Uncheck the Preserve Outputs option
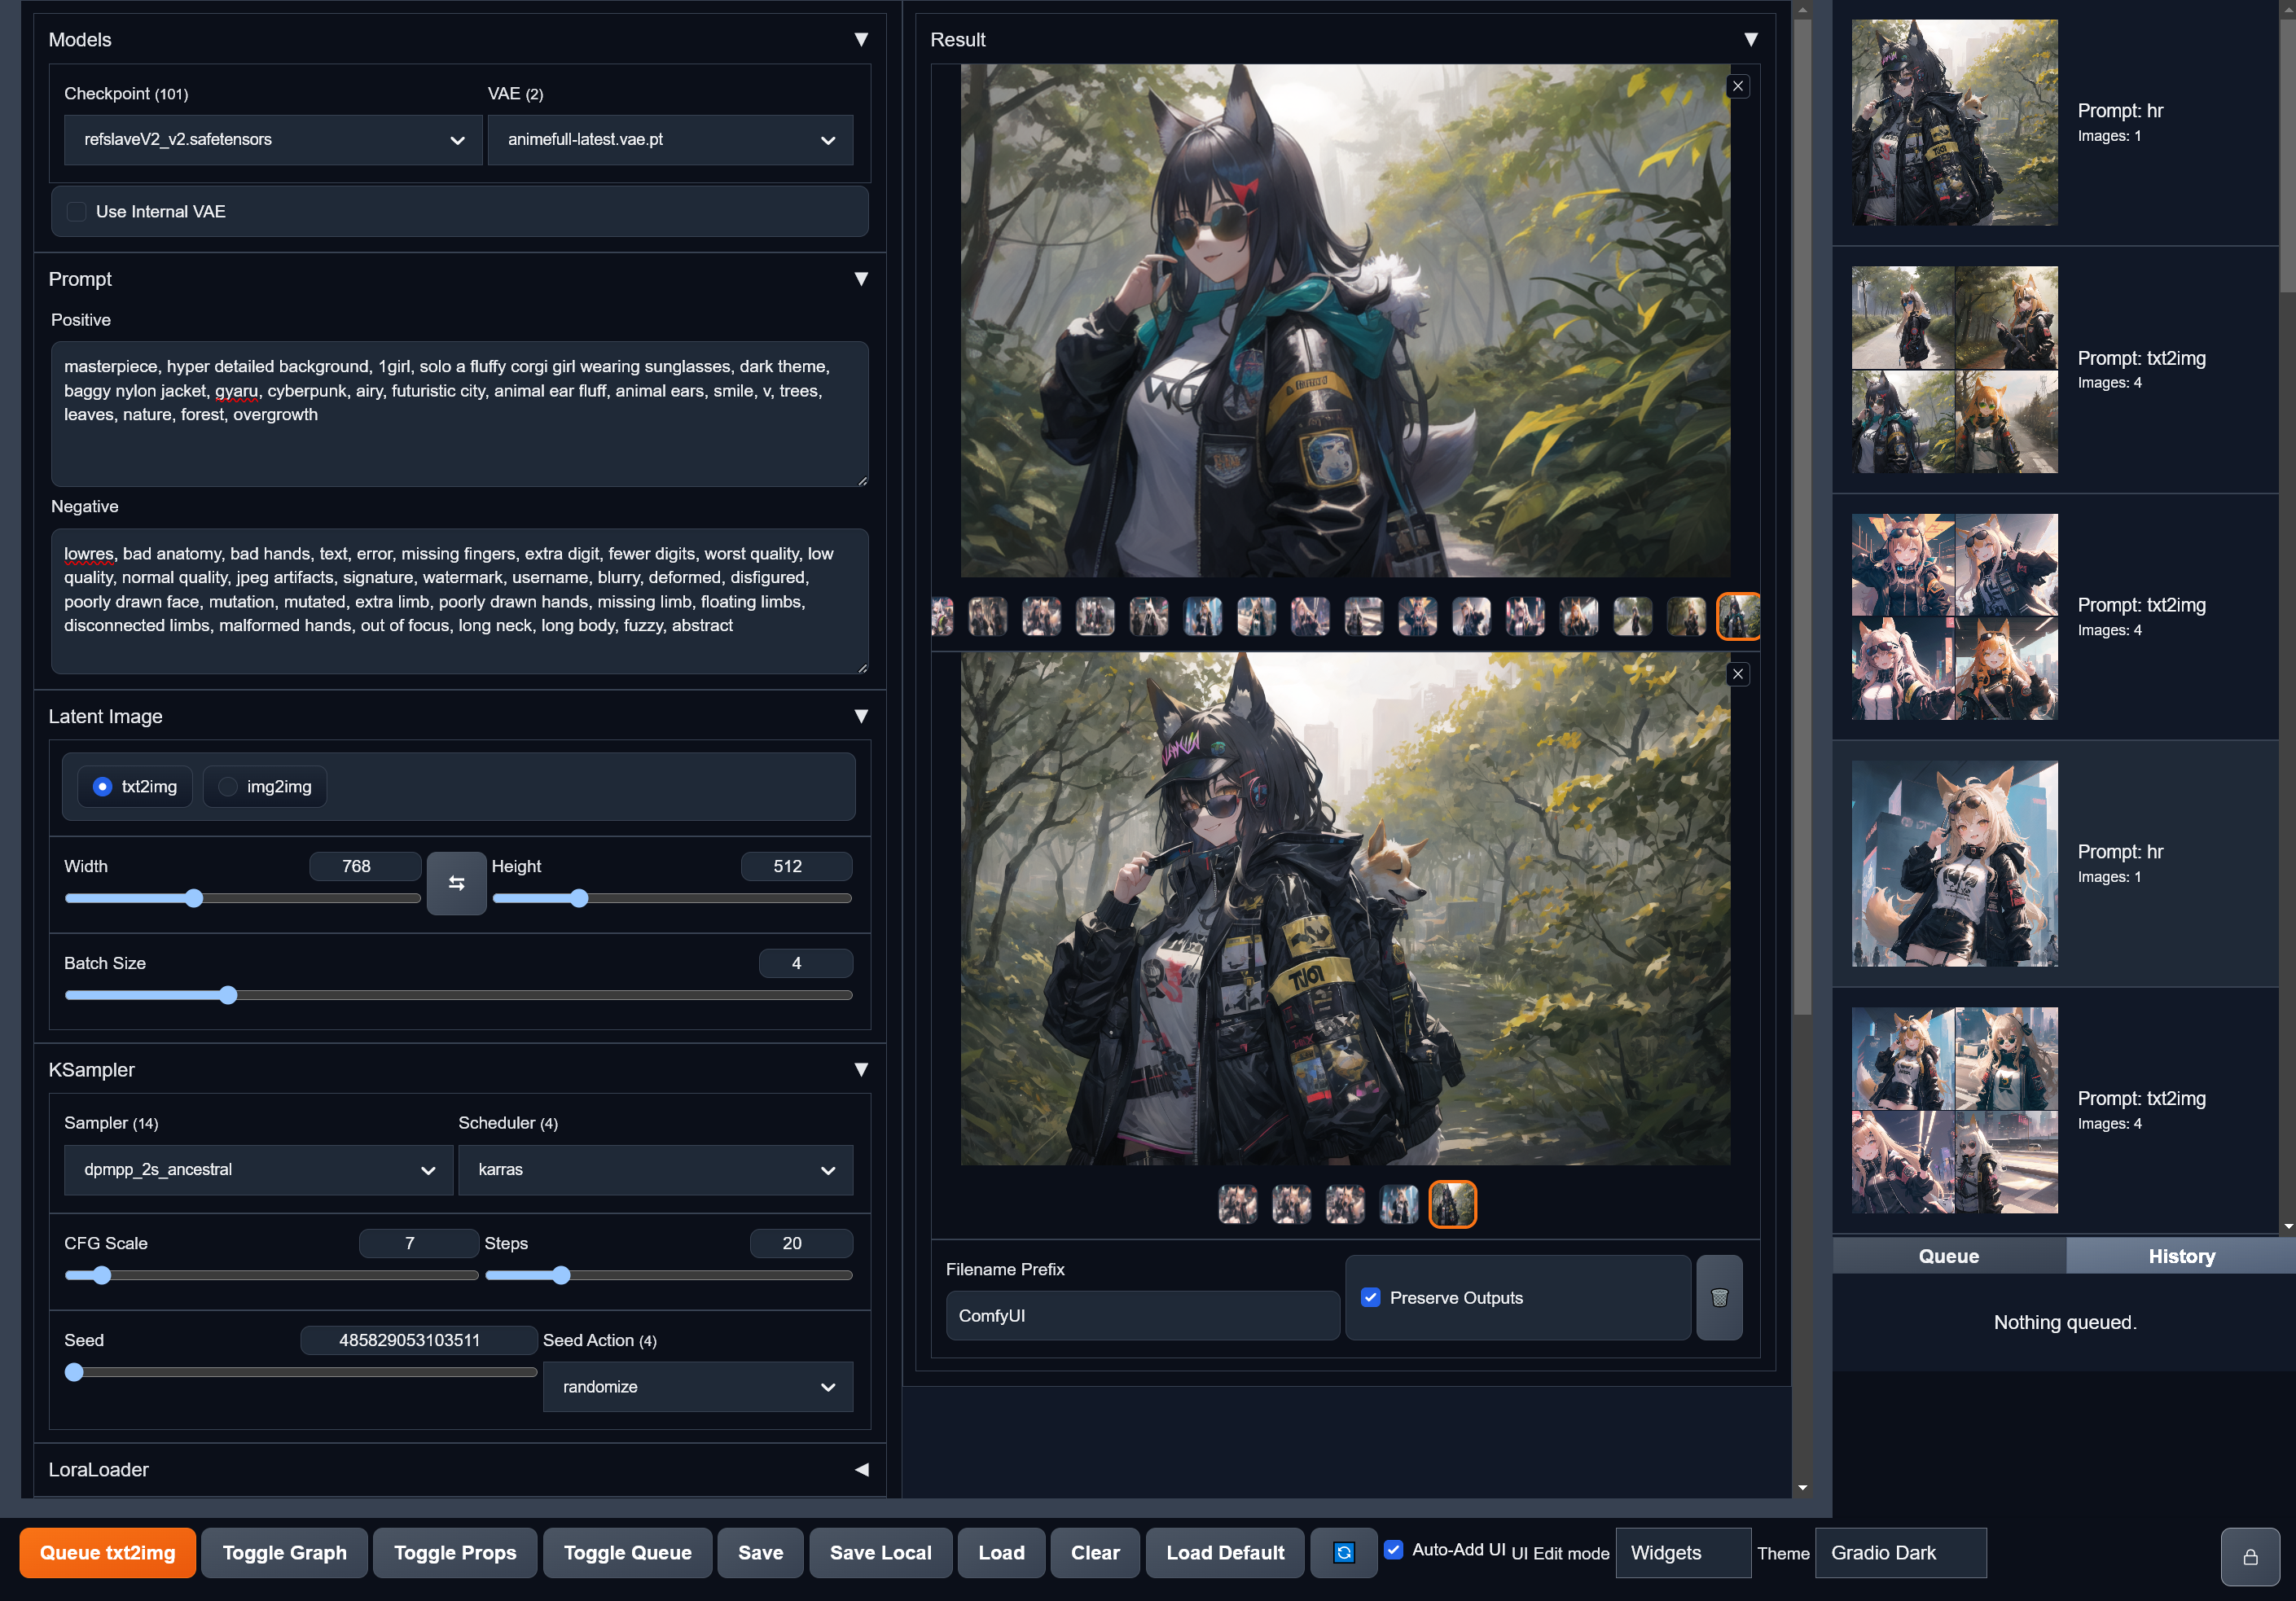Image resolution: width=2296 pixels, height=1601 pixels. pos(1370,1297)
